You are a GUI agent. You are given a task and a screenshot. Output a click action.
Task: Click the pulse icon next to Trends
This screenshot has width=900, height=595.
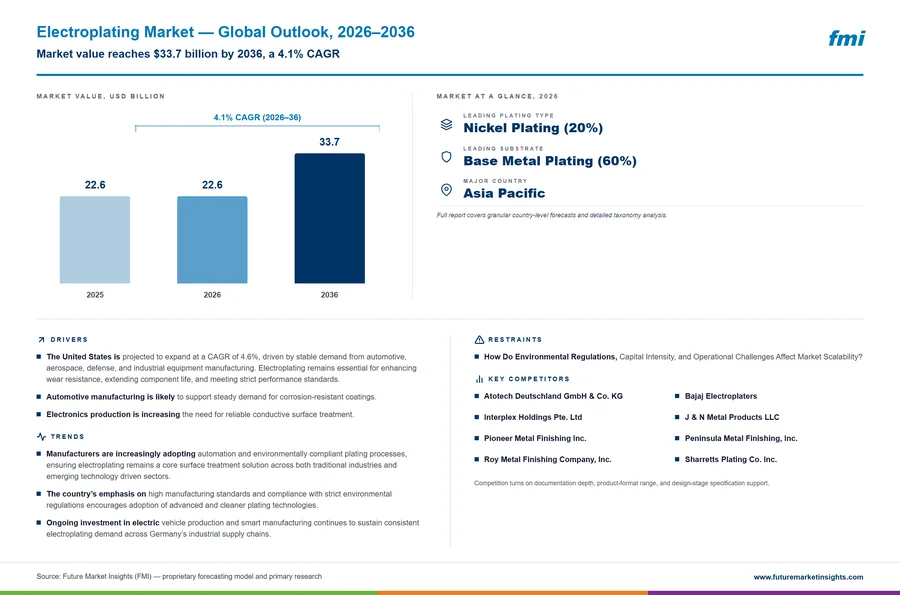(x=41, y=437)
